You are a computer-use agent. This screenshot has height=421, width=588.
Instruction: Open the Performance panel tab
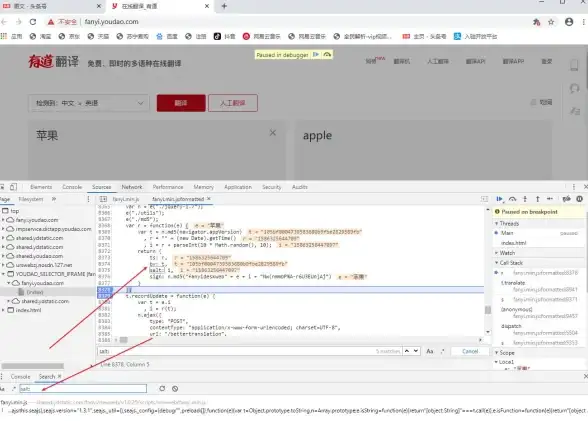tap(168, 187)
